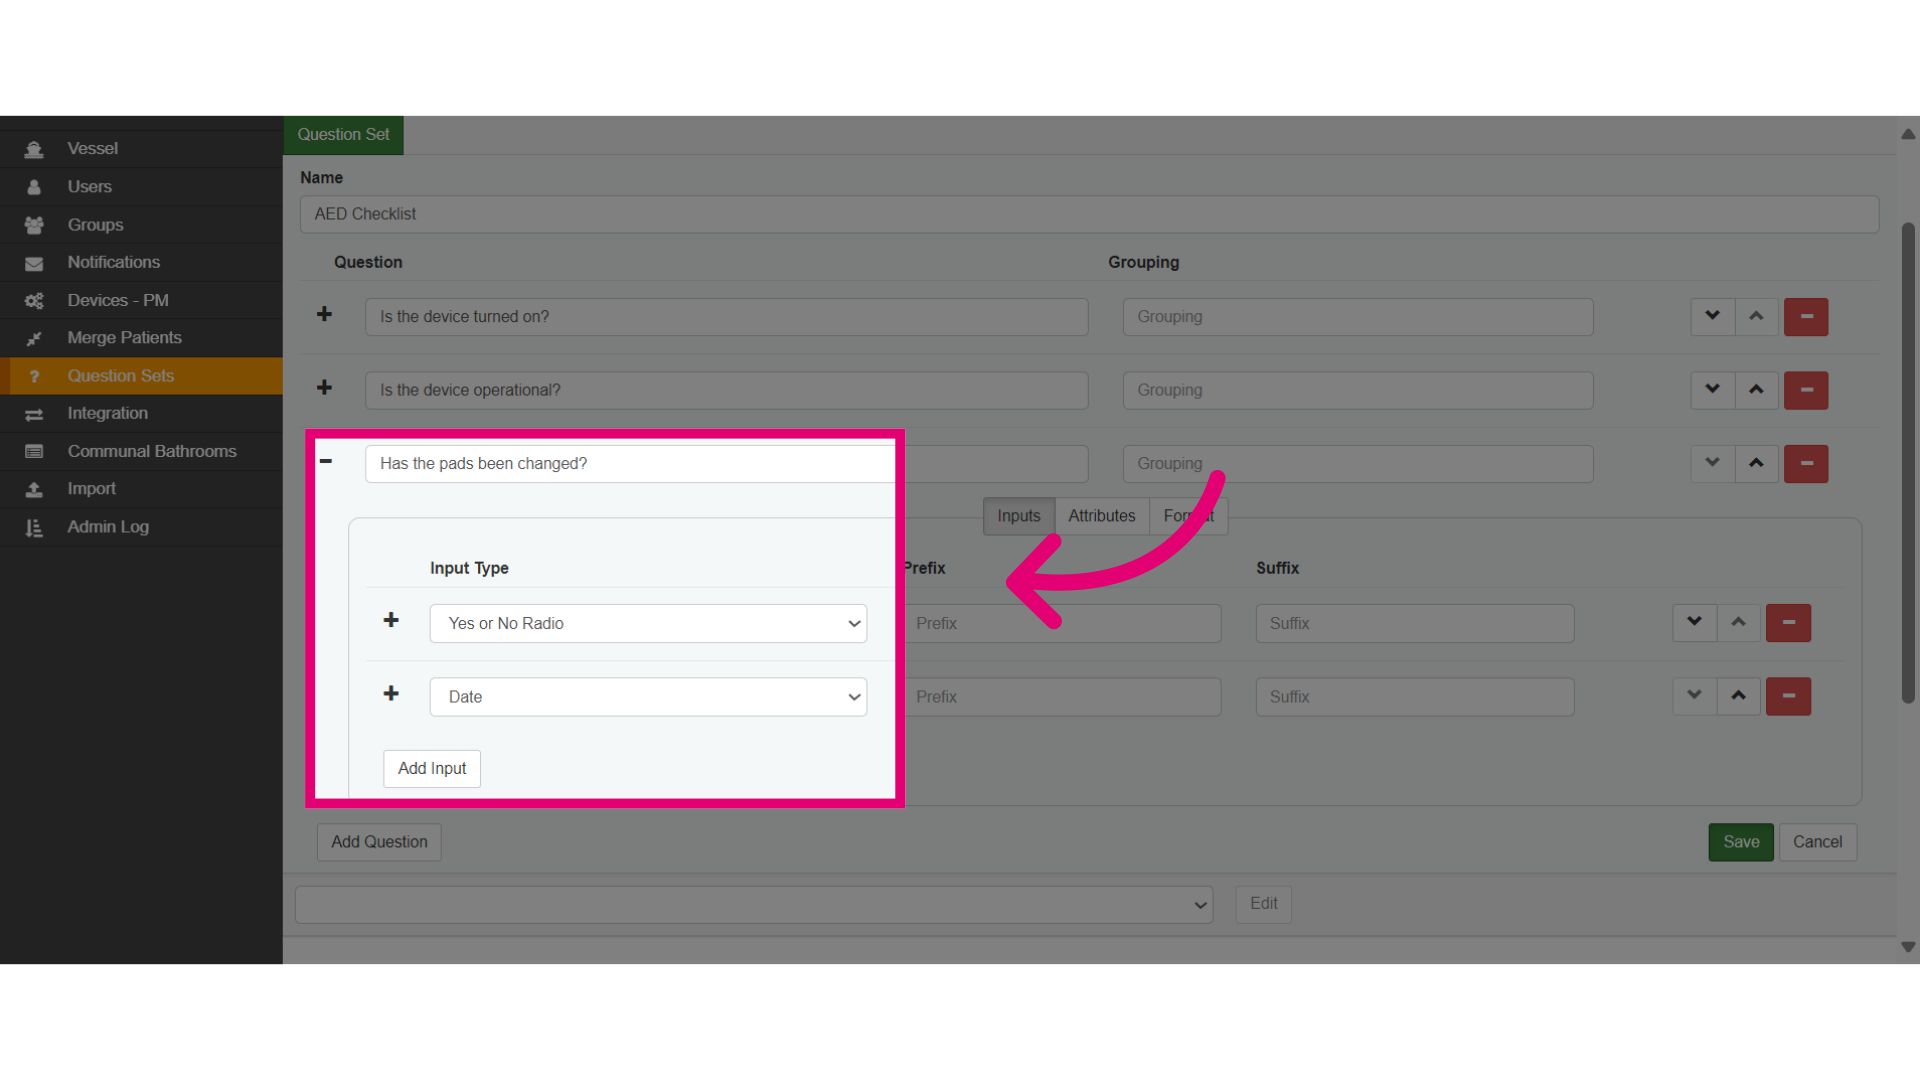Image resolution: width=1920 pixels, height=1080 pixels.
Task: Delete 'Is the device operational?' question
Action: 1806,390
